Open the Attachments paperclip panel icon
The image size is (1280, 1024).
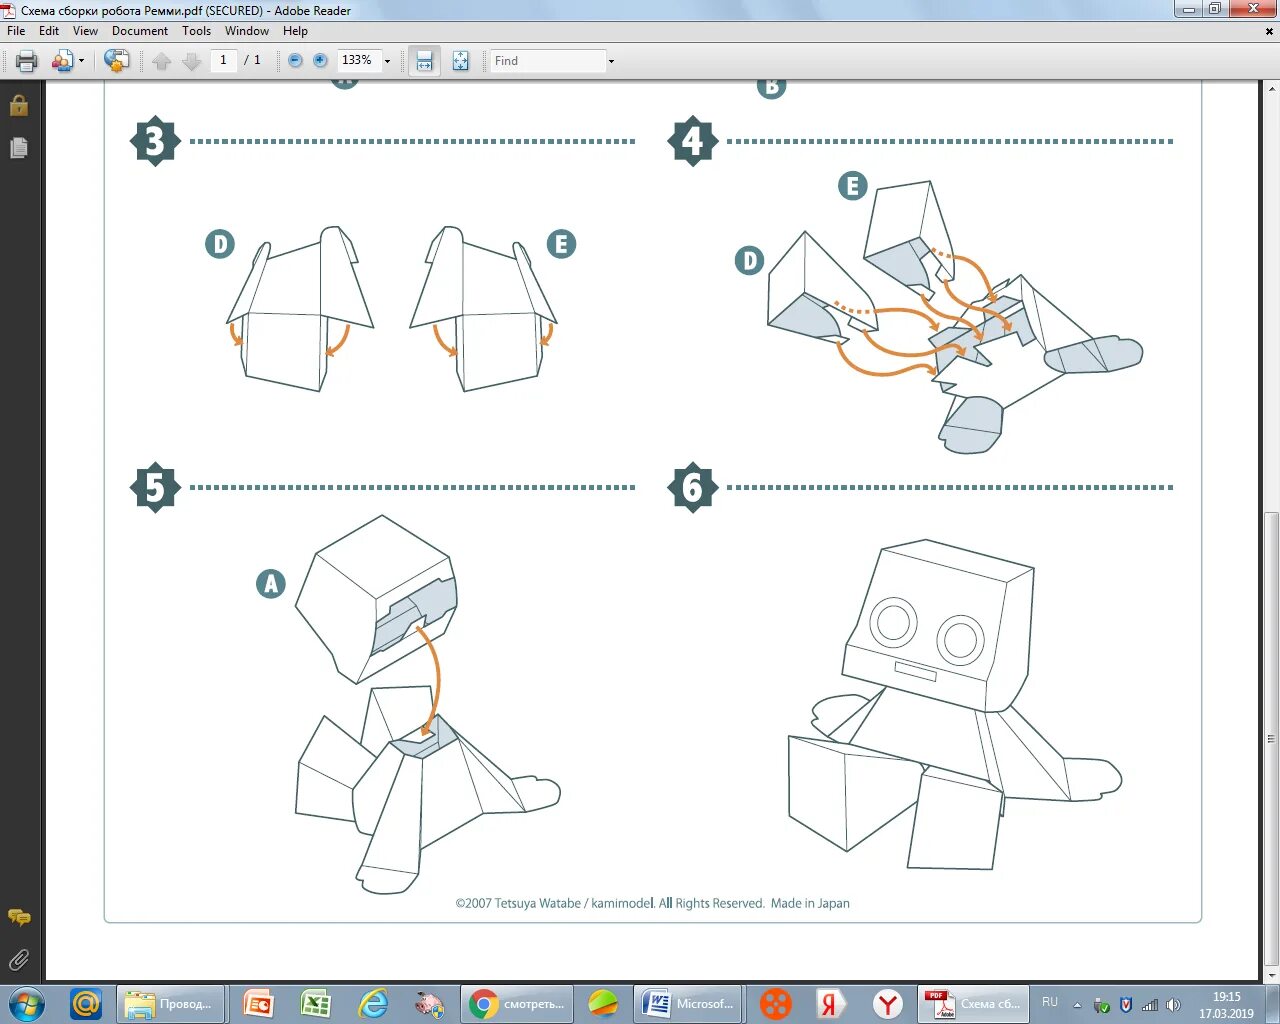coord(19,960)
